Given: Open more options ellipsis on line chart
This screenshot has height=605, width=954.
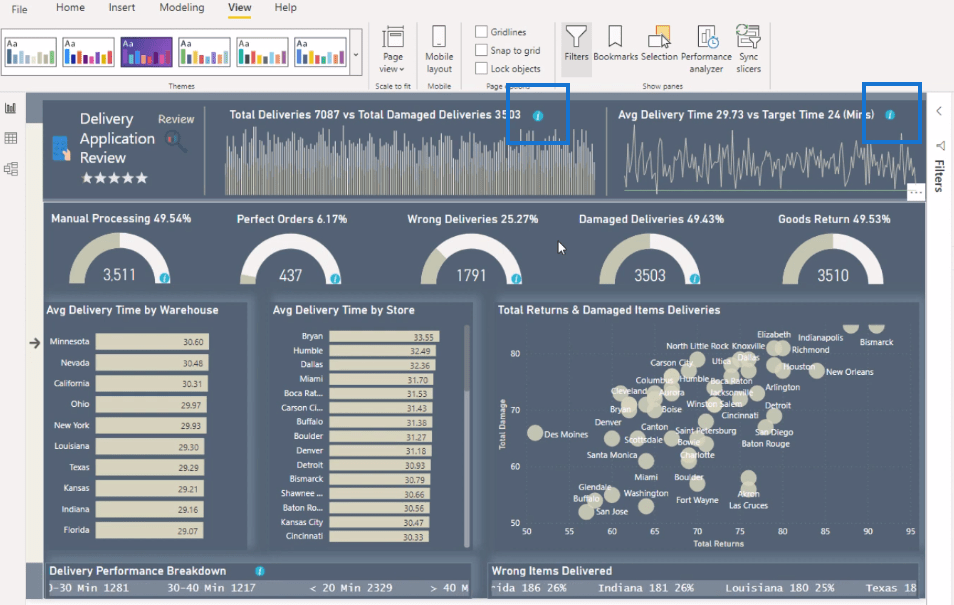Looking at the screenshot, I should tap(916, 192).
